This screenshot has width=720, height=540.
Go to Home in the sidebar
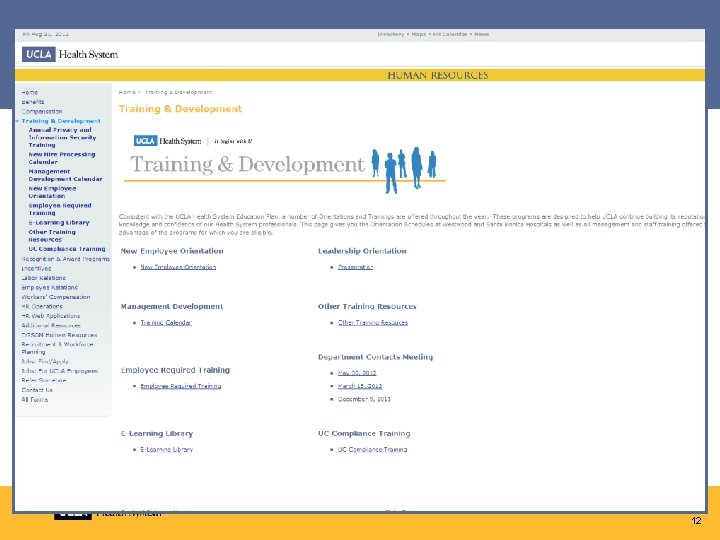coord(29,92)
